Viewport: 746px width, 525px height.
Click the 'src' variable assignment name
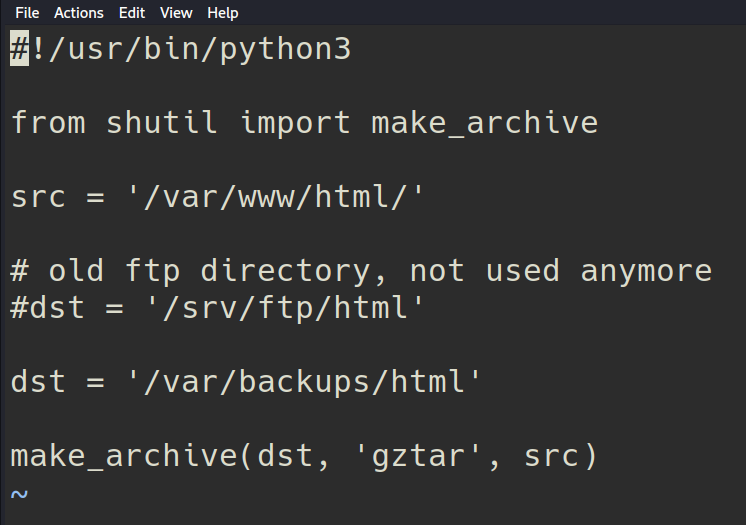pyautogui.click(x=38, y=197)
